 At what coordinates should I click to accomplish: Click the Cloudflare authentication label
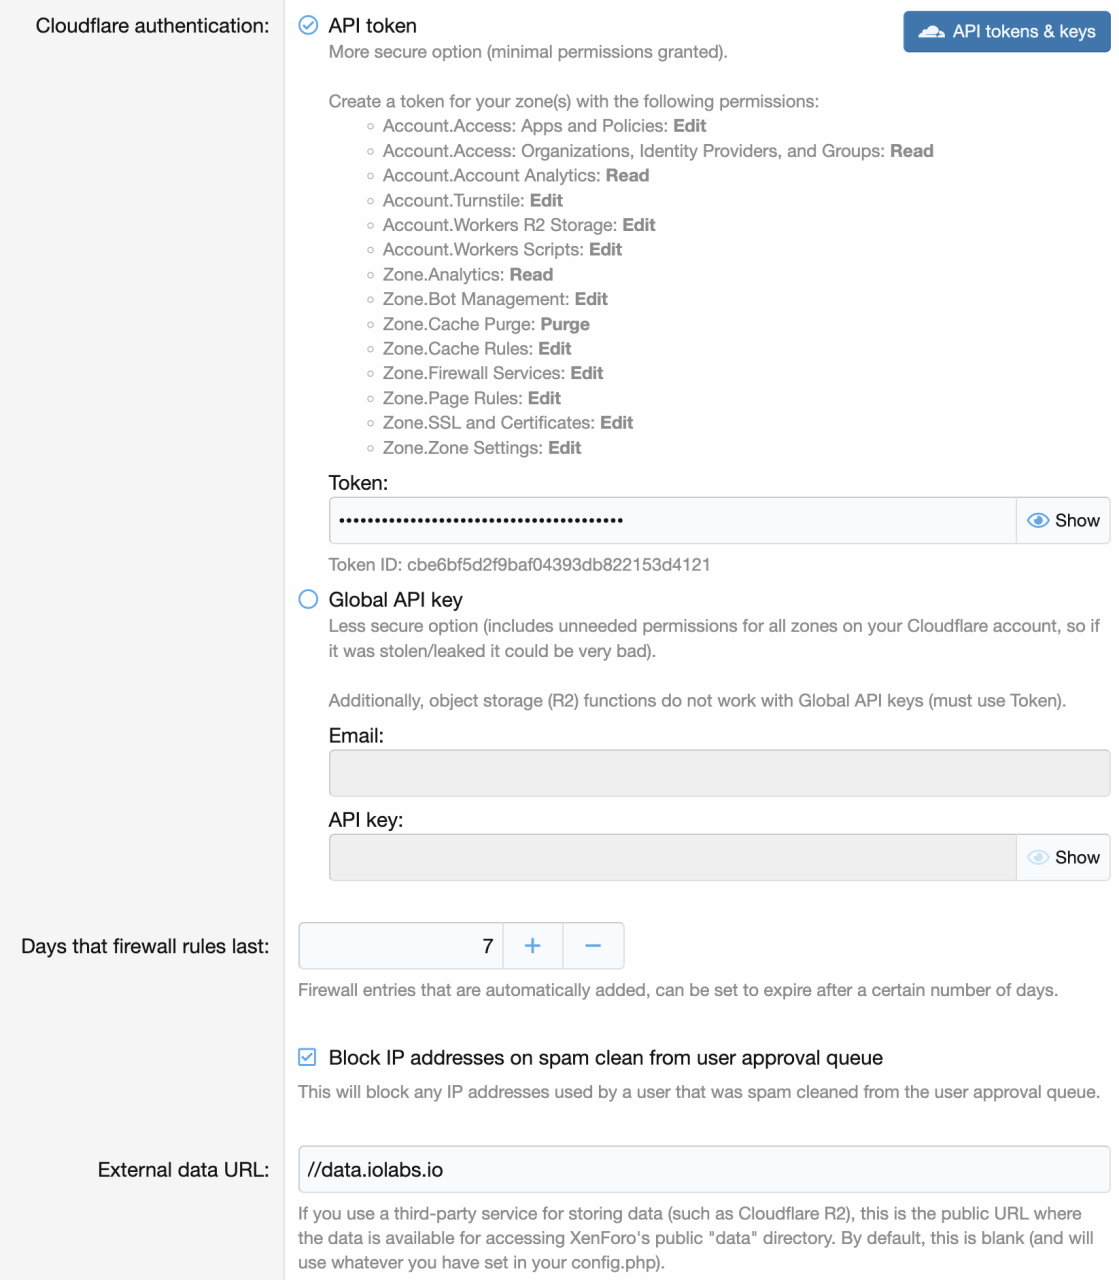pyautogui.click(x=152, y=26)
